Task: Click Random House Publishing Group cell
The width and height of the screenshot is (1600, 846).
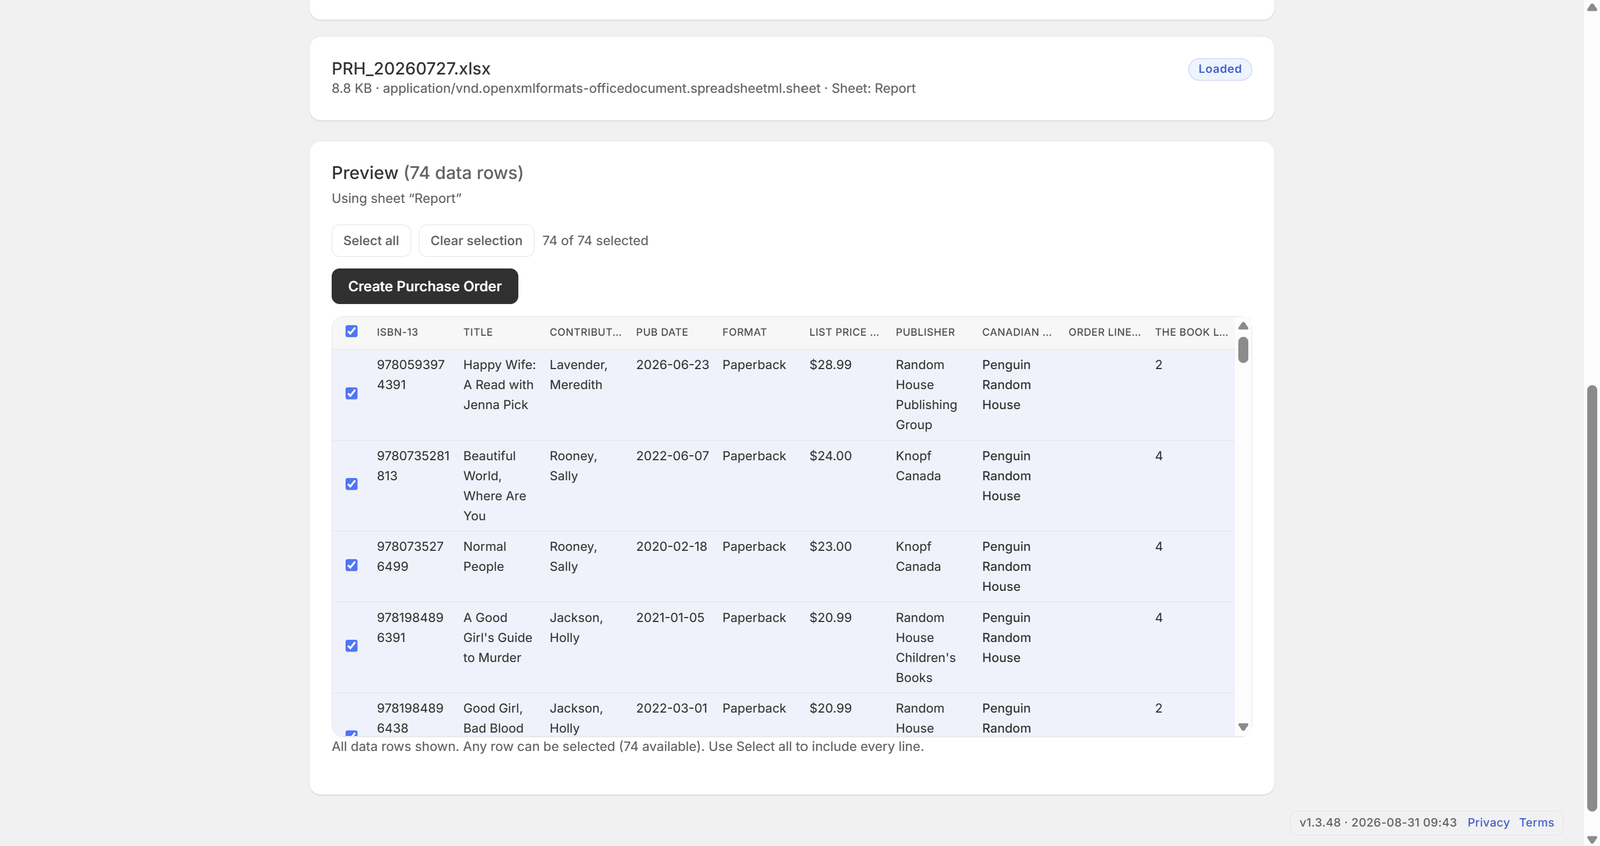Action: 926,395
